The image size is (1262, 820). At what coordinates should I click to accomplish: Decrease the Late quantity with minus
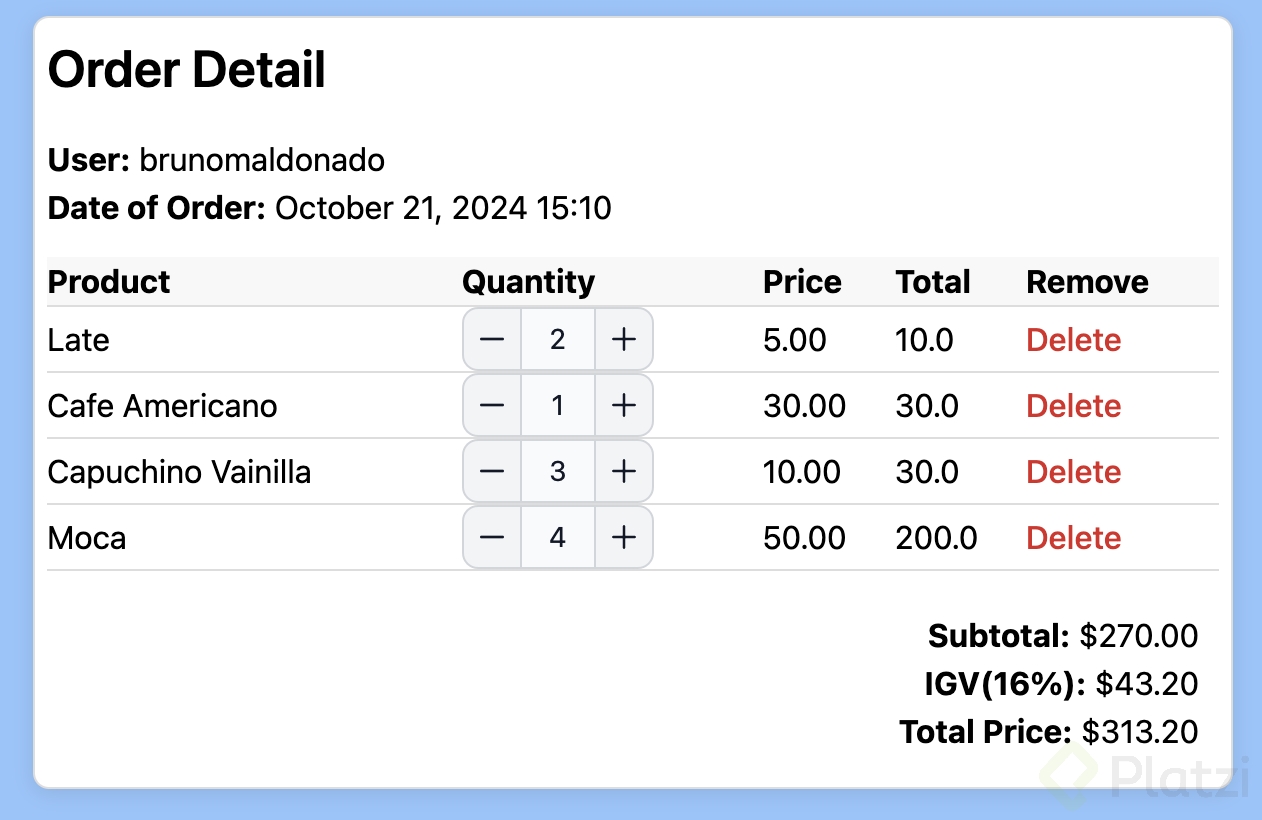coord(492,340)
